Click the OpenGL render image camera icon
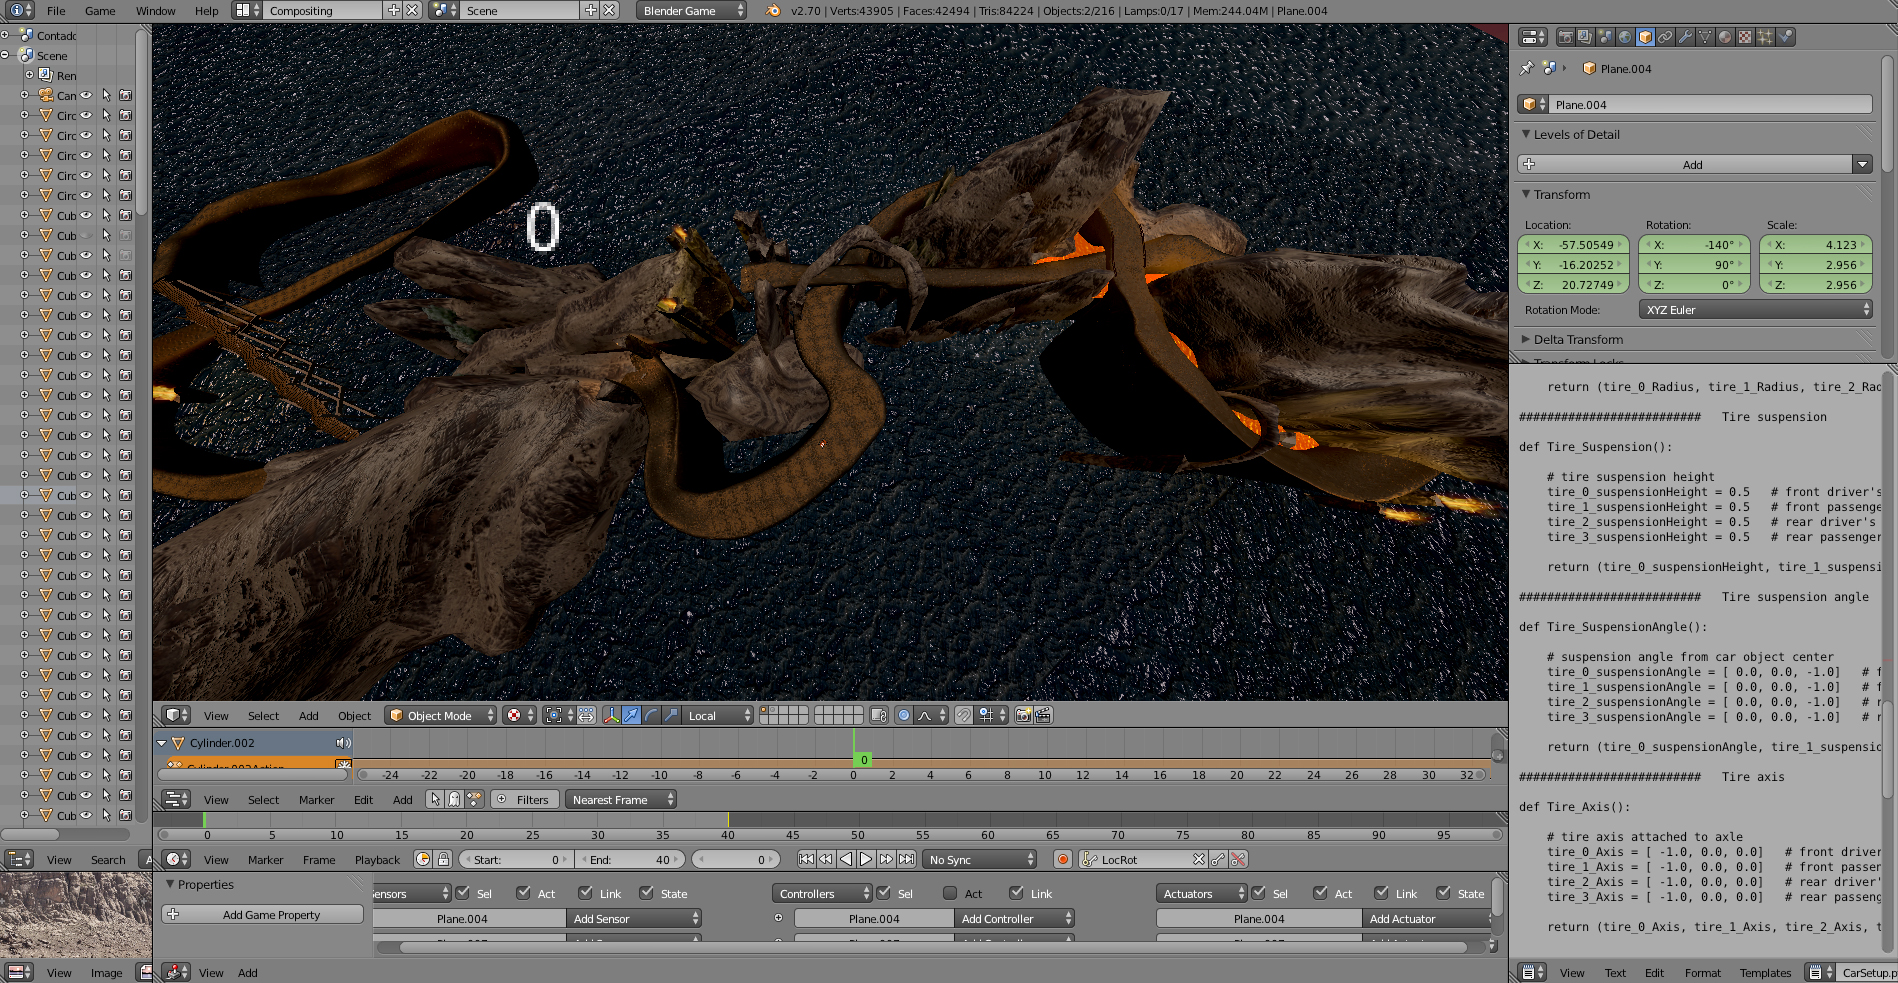Screen dimensions: 1898x983 point(1023,715)
